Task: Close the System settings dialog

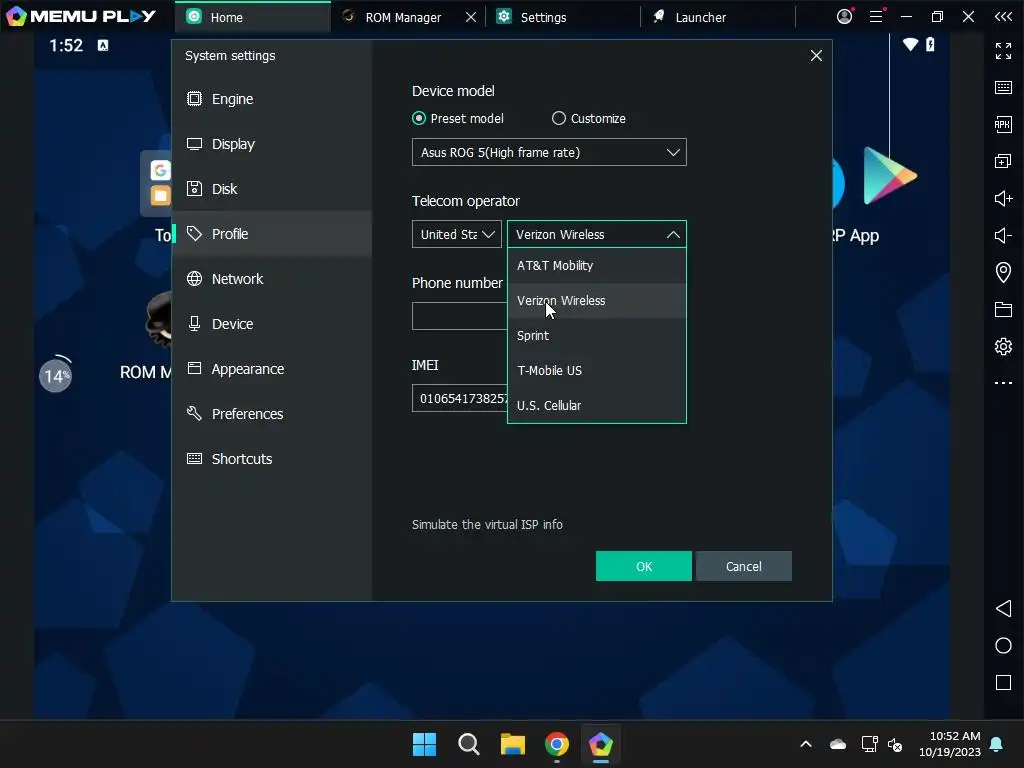Action: (x=816, y=56)
